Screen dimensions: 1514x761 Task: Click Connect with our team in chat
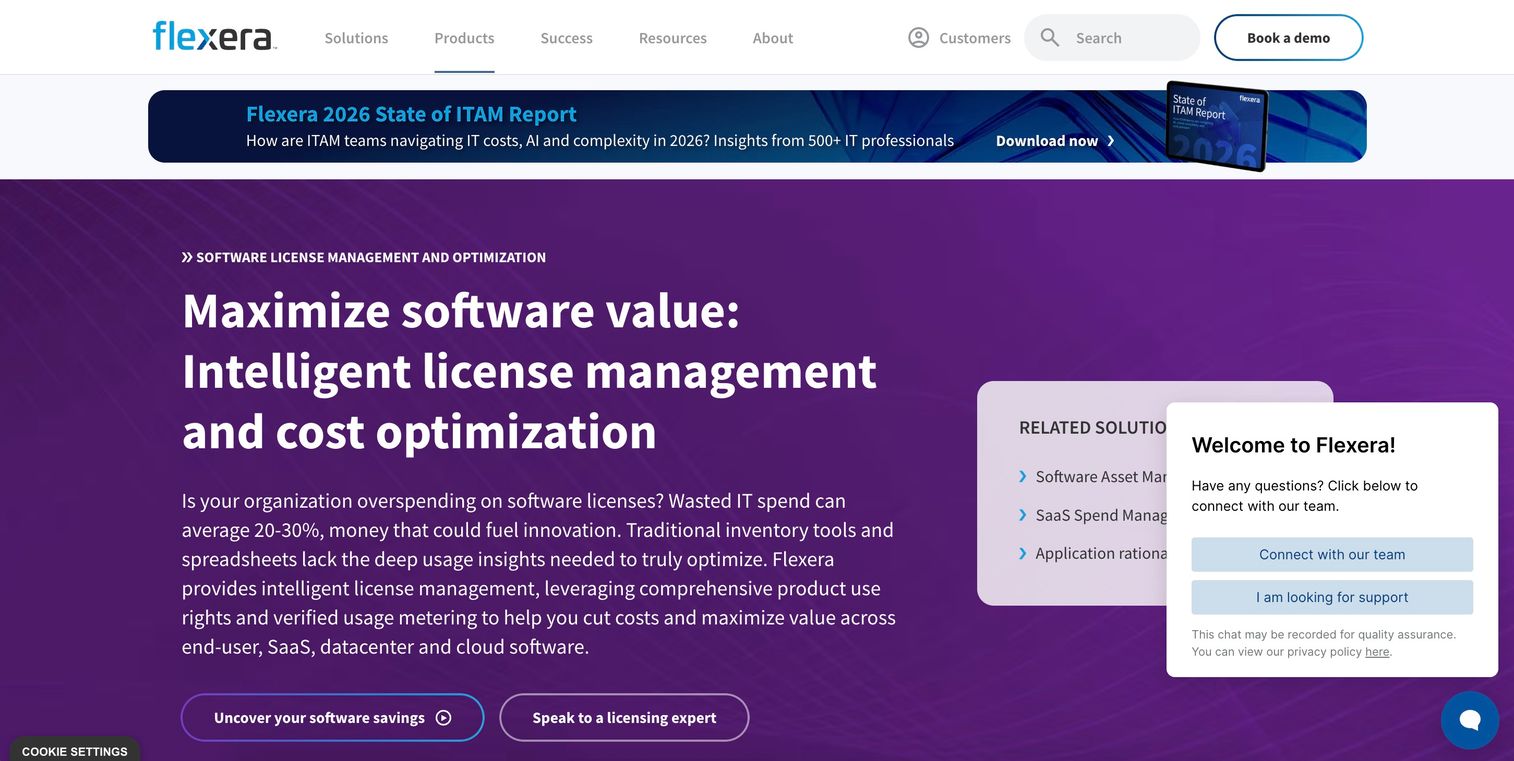click(1332, 555)
